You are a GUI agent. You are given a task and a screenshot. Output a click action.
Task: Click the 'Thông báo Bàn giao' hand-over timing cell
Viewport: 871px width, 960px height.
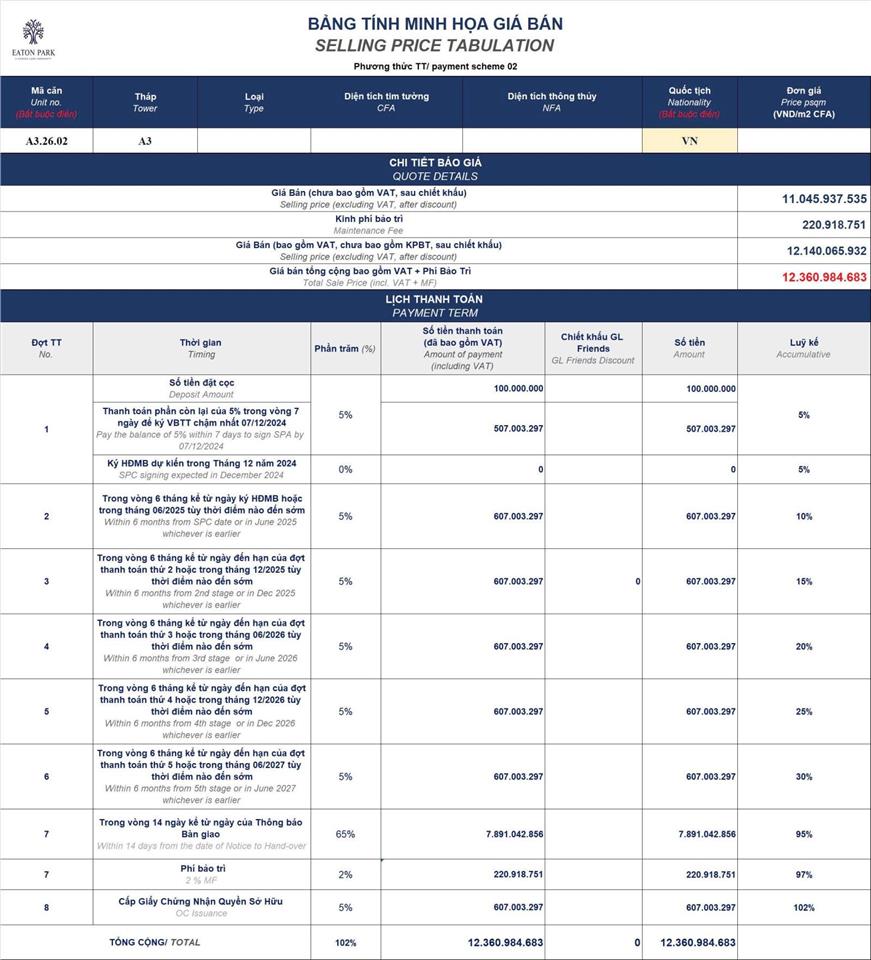tap(201, 834)
